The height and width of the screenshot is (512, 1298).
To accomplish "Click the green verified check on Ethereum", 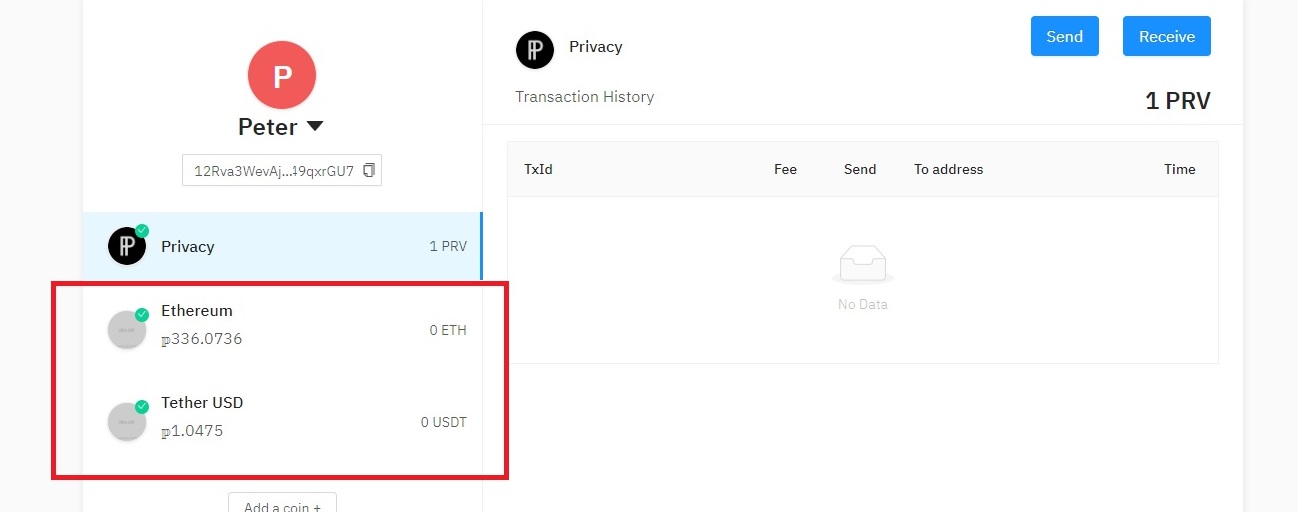I will pos(142,314).
